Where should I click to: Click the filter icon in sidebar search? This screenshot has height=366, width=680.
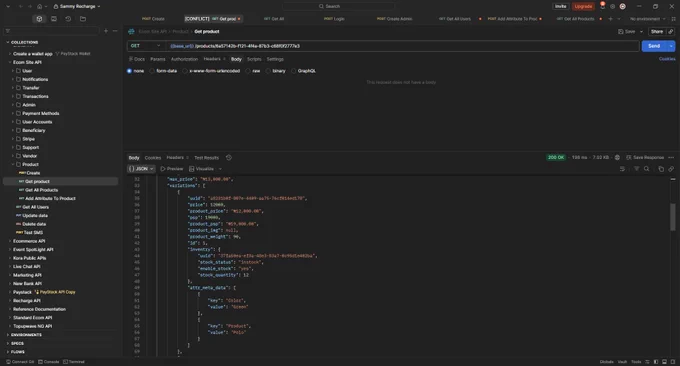pos(7,31)
